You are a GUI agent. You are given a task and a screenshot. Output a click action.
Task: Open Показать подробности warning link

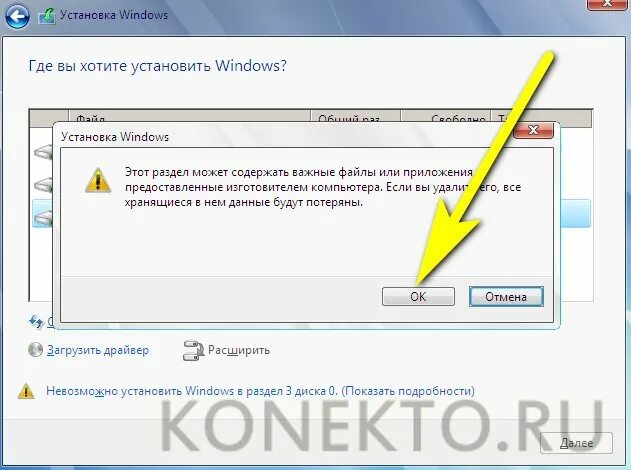pos(408,391)
